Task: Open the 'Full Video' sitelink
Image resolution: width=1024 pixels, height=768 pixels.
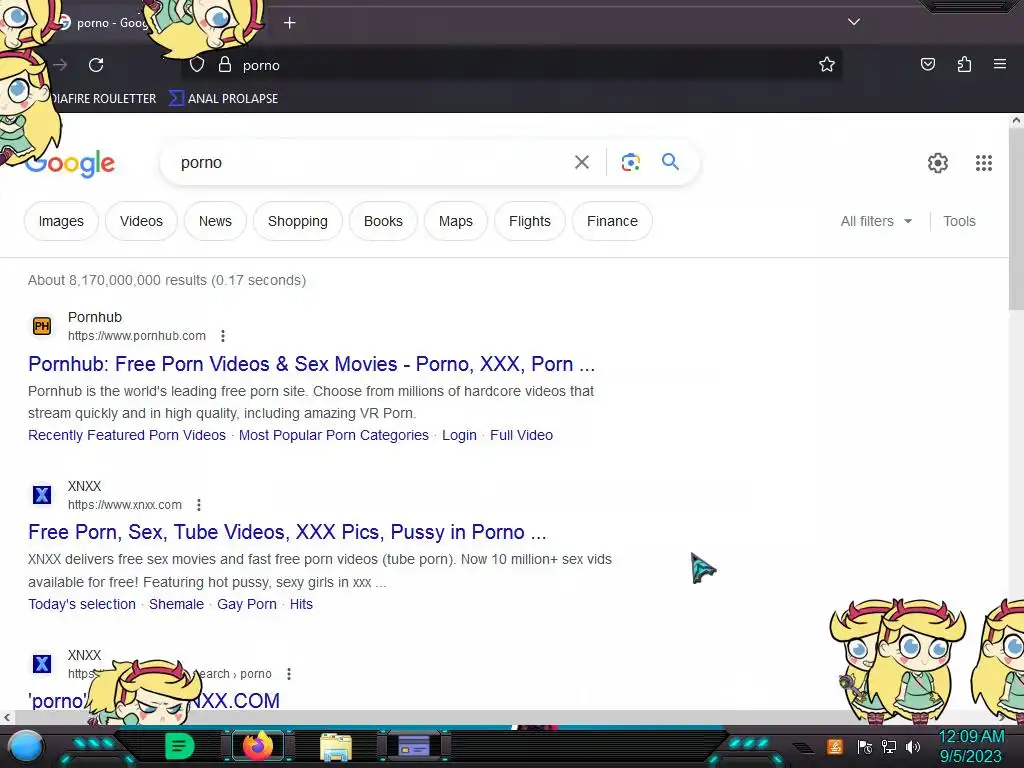Action: [x=521, y=435]
